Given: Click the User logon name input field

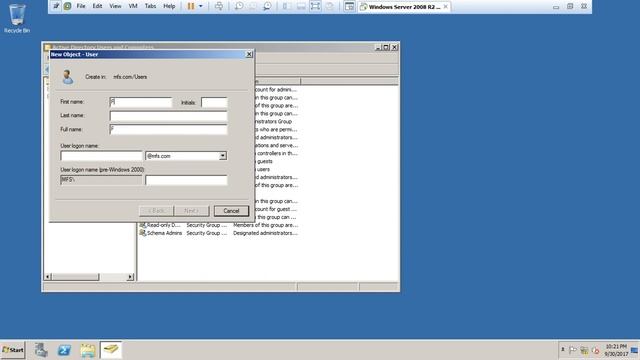Looking at the screenshot, I should (101, 156).
